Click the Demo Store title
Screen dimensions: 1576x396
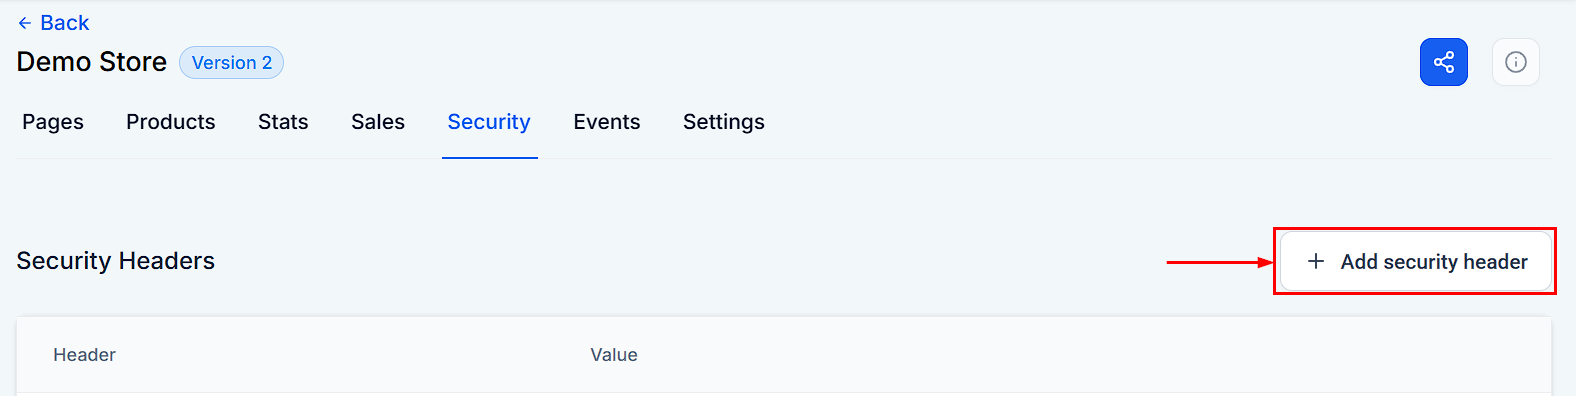[x=92, y=62]
